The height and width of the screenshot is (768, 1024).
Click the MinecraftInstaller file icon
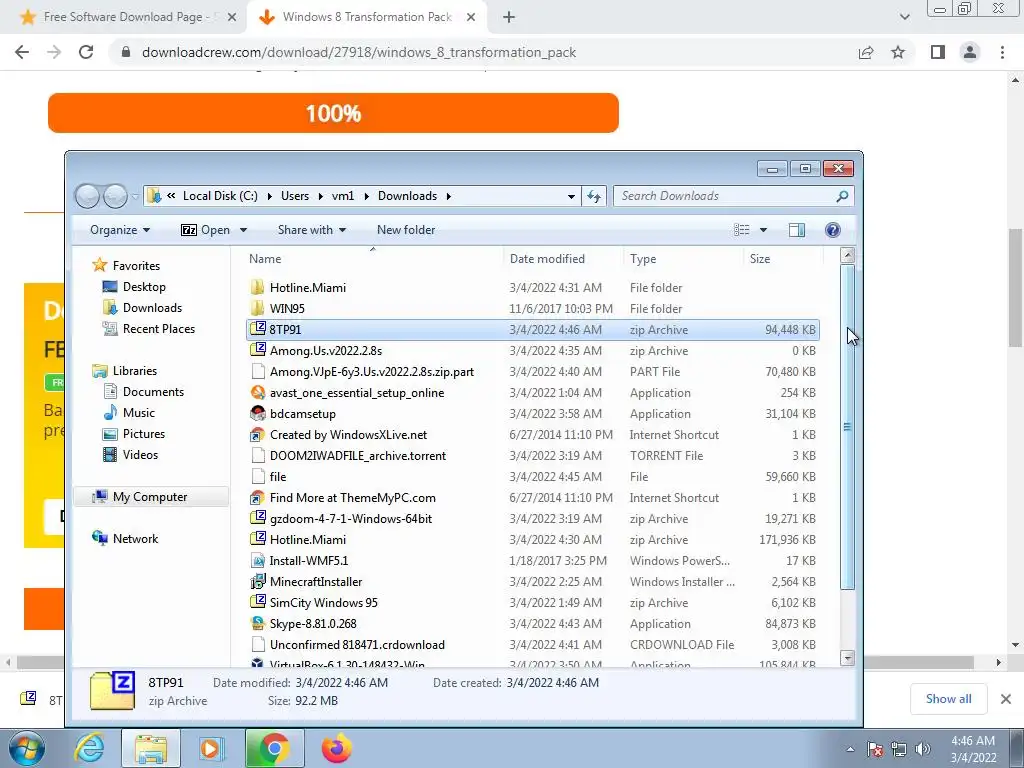pyautogui.click(x=258, y=581)
